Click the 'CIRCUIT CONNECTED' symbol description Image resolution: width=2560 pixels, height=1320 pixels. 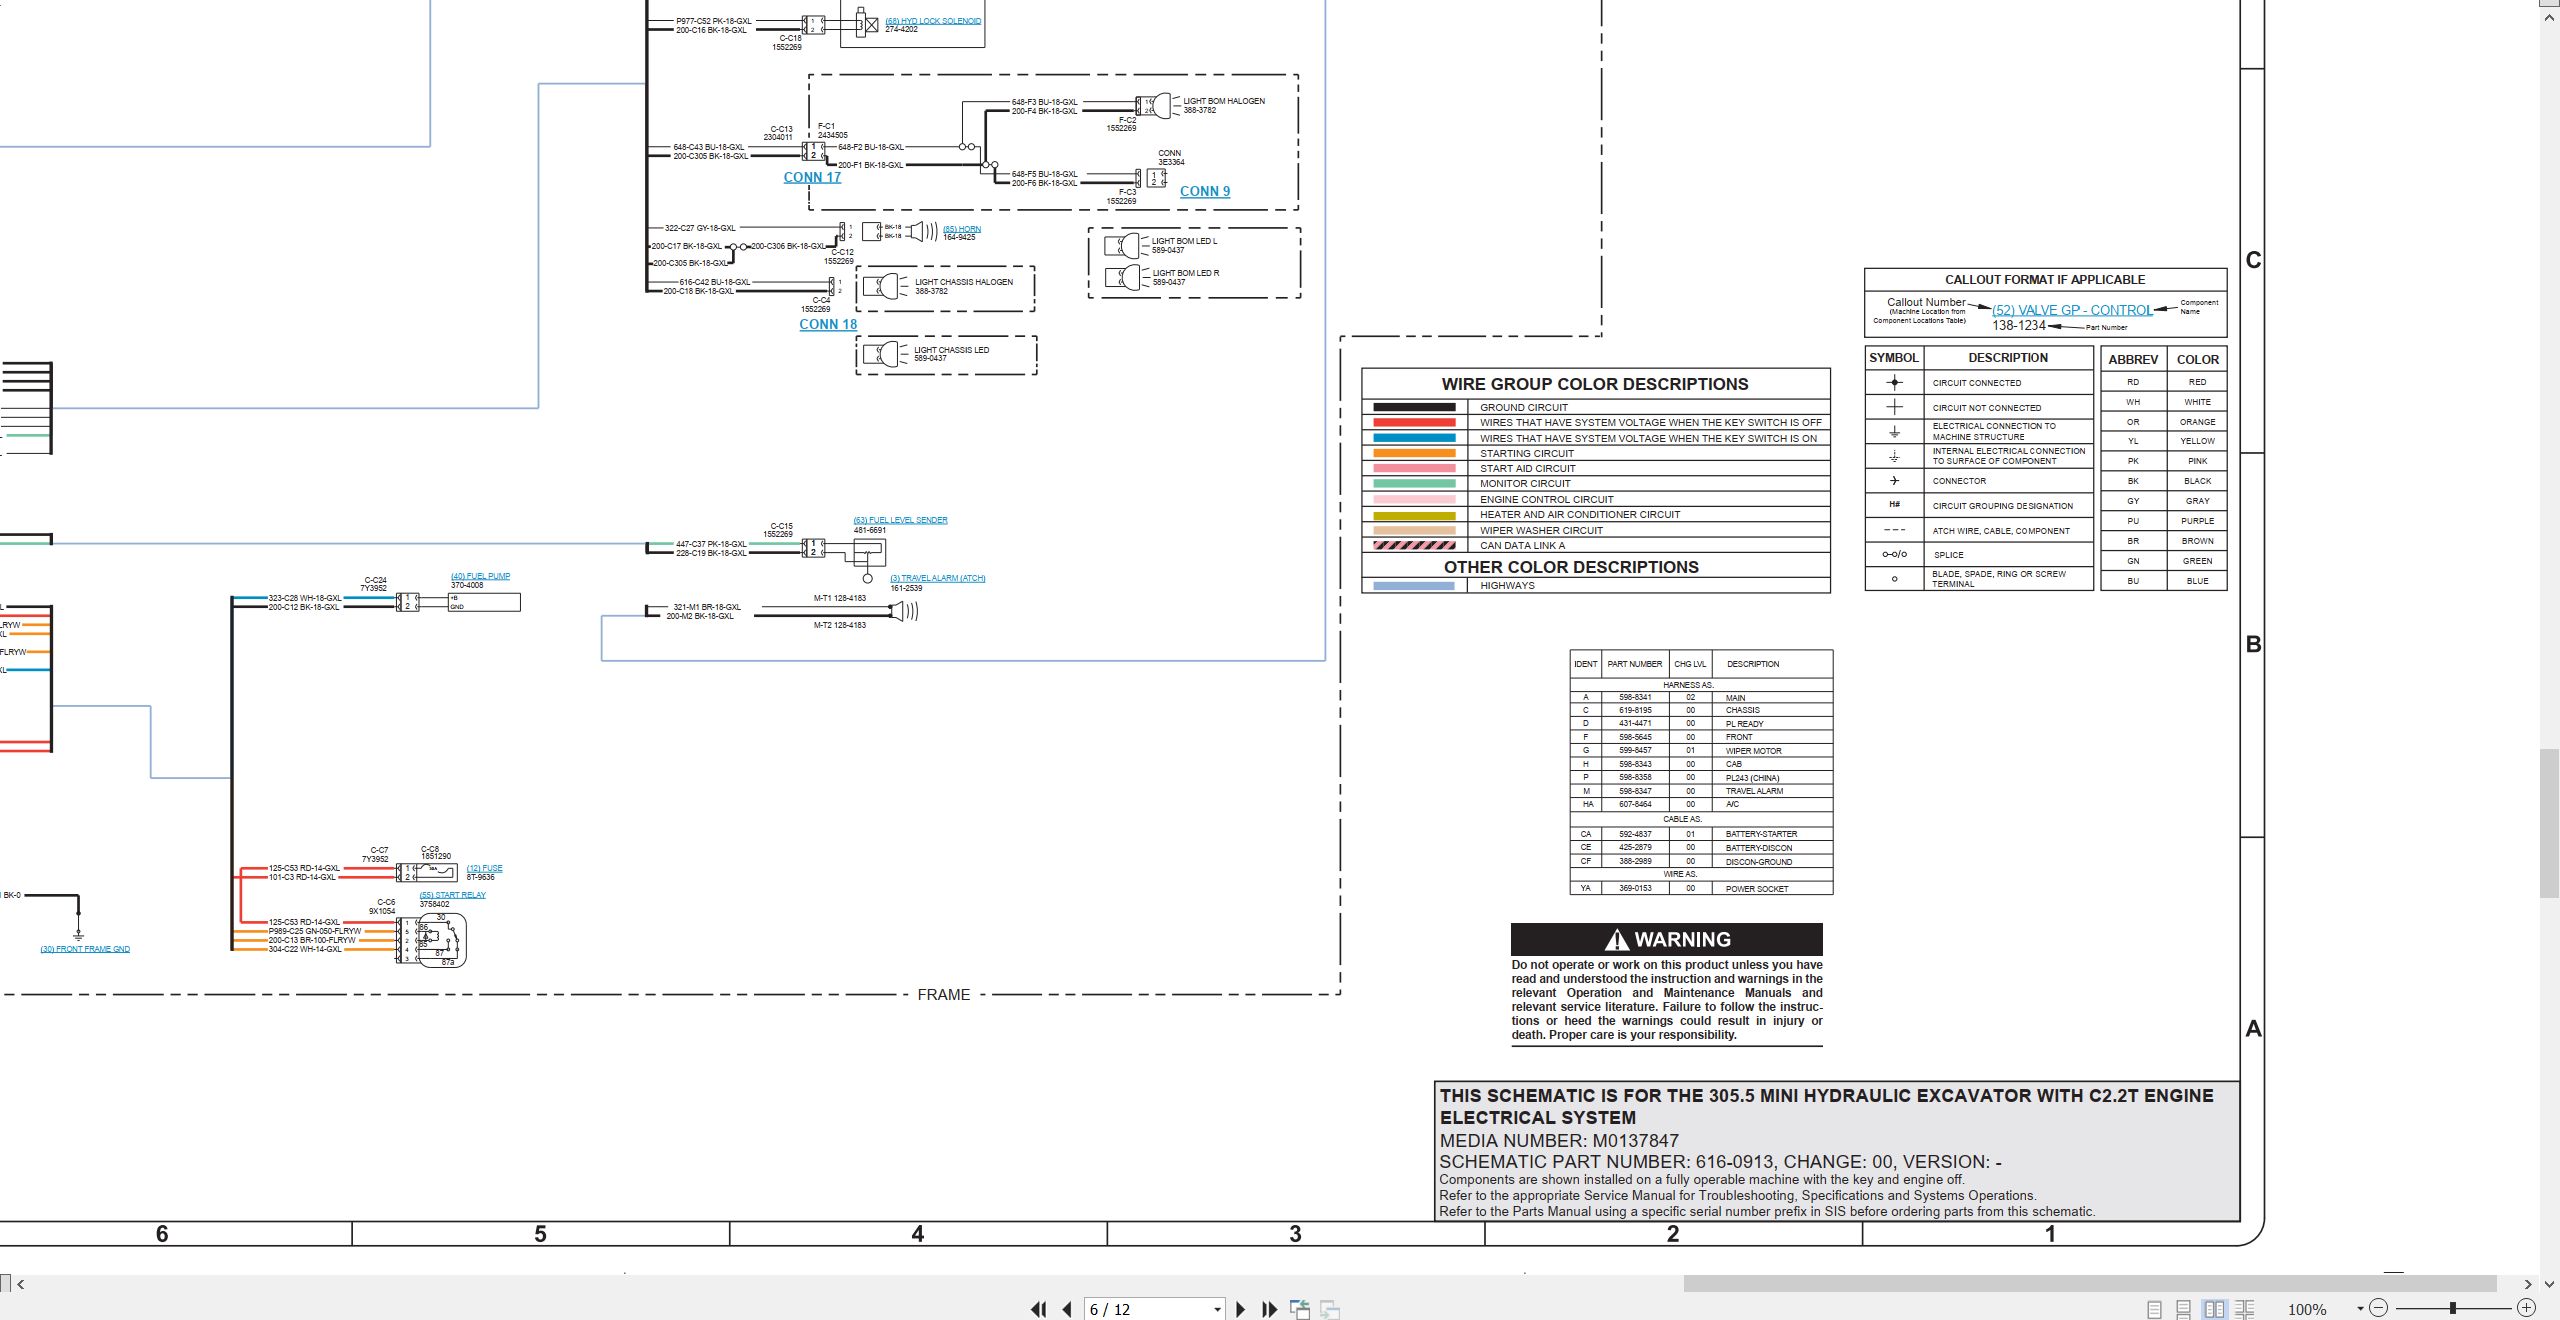pos(1977,383)
